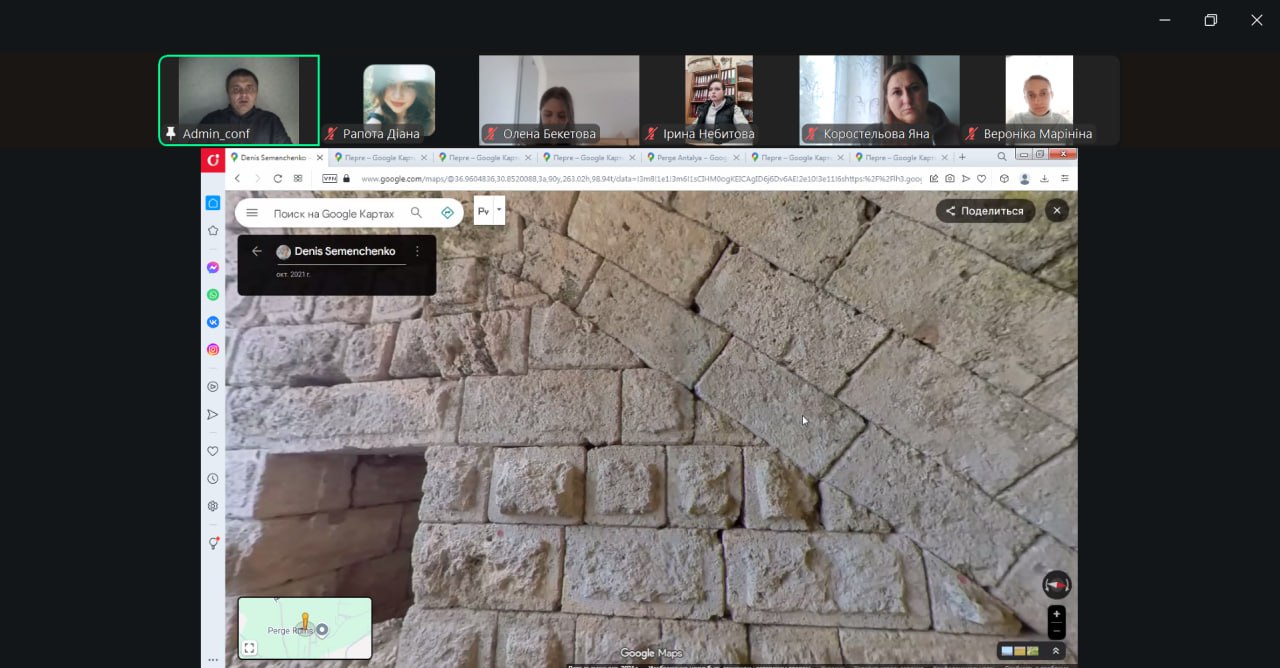1280x668 pixels.
Task: Reload the page with the refresh icon
Action: (x=277, y=178)
